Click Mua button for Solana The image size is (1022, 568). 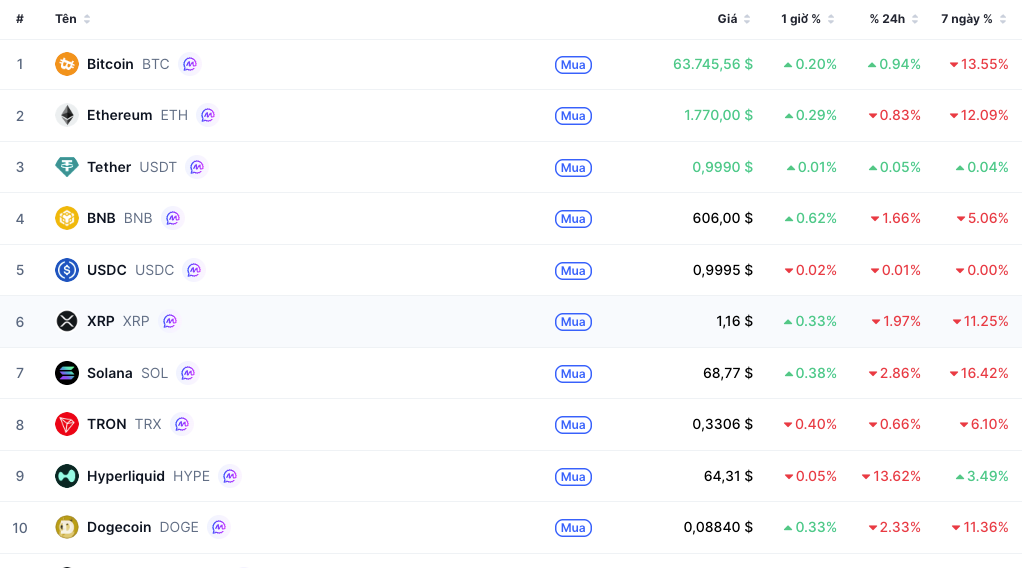click(573, 374)
